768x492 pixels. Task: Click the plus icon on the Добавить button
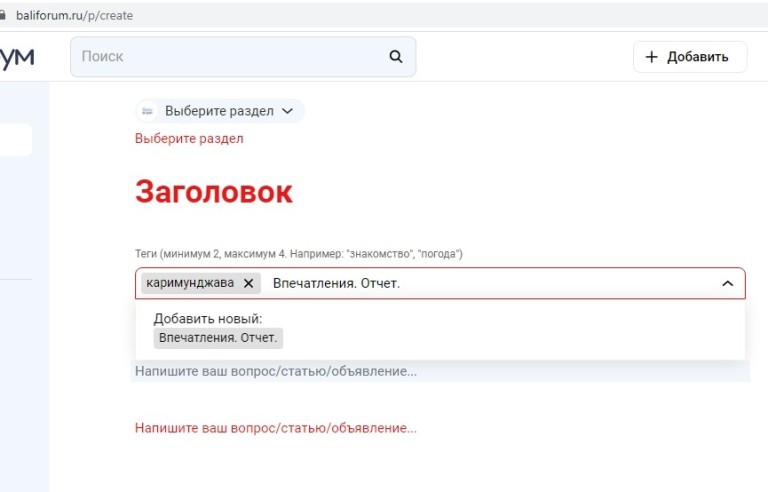click(652, 57)
